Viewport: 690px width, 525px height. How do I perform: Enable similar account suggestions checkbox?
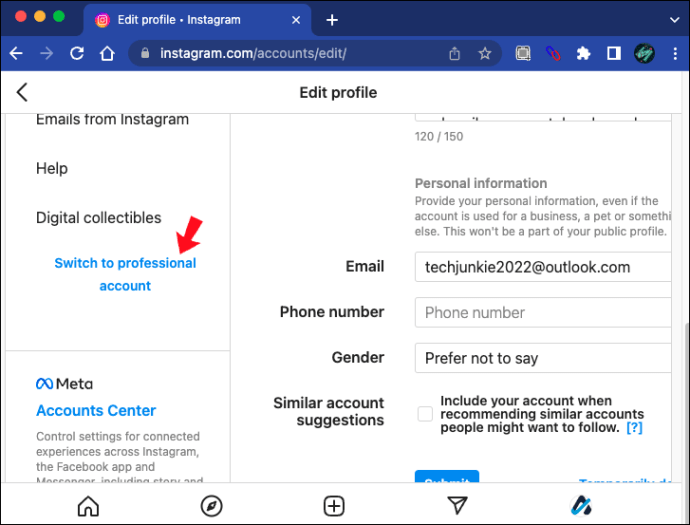click(425, 413)
